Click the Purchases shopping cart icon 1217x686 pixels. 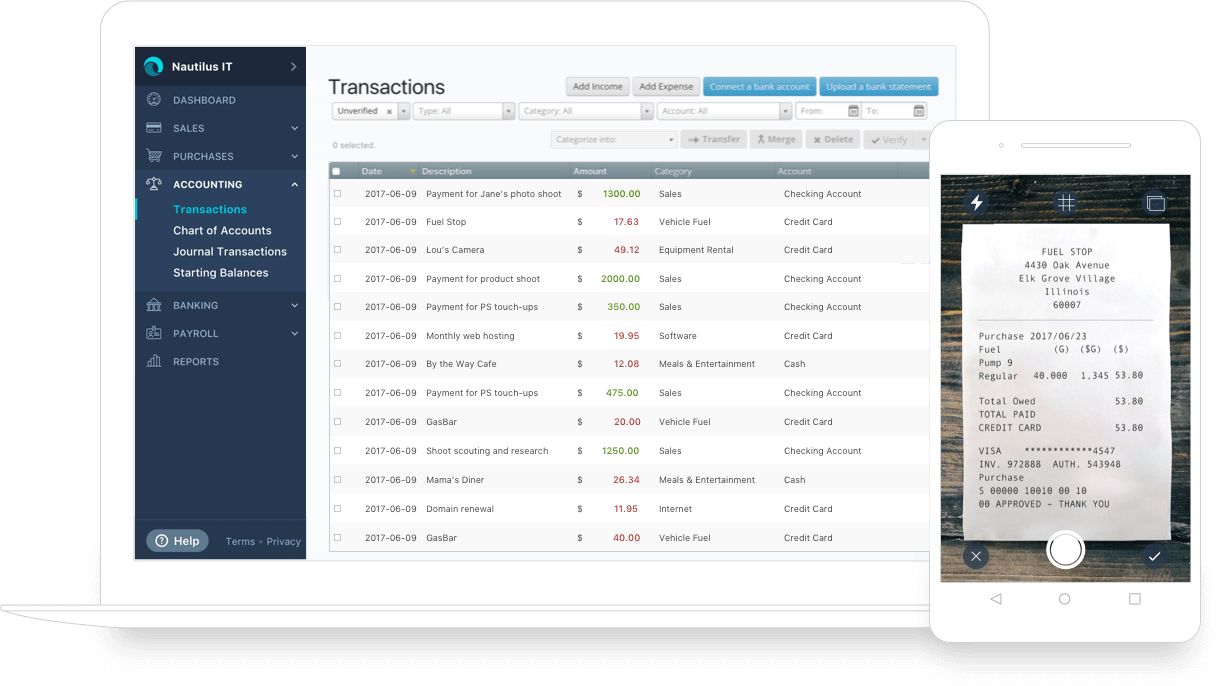click(153, 156)
